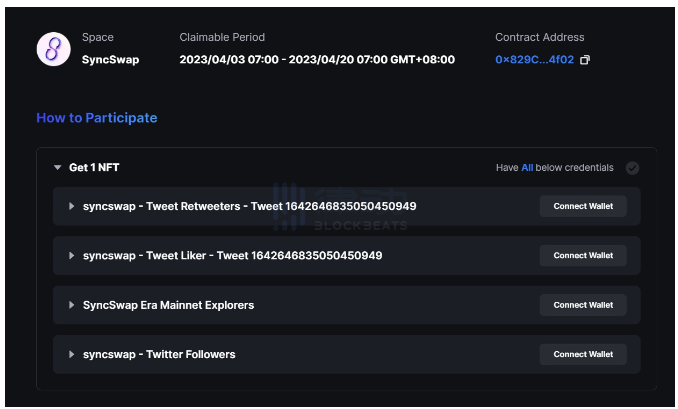Connect Wallet for Tweet Liker credential
The width and height of the screenshot is (678, 409).
pos(583,256)
